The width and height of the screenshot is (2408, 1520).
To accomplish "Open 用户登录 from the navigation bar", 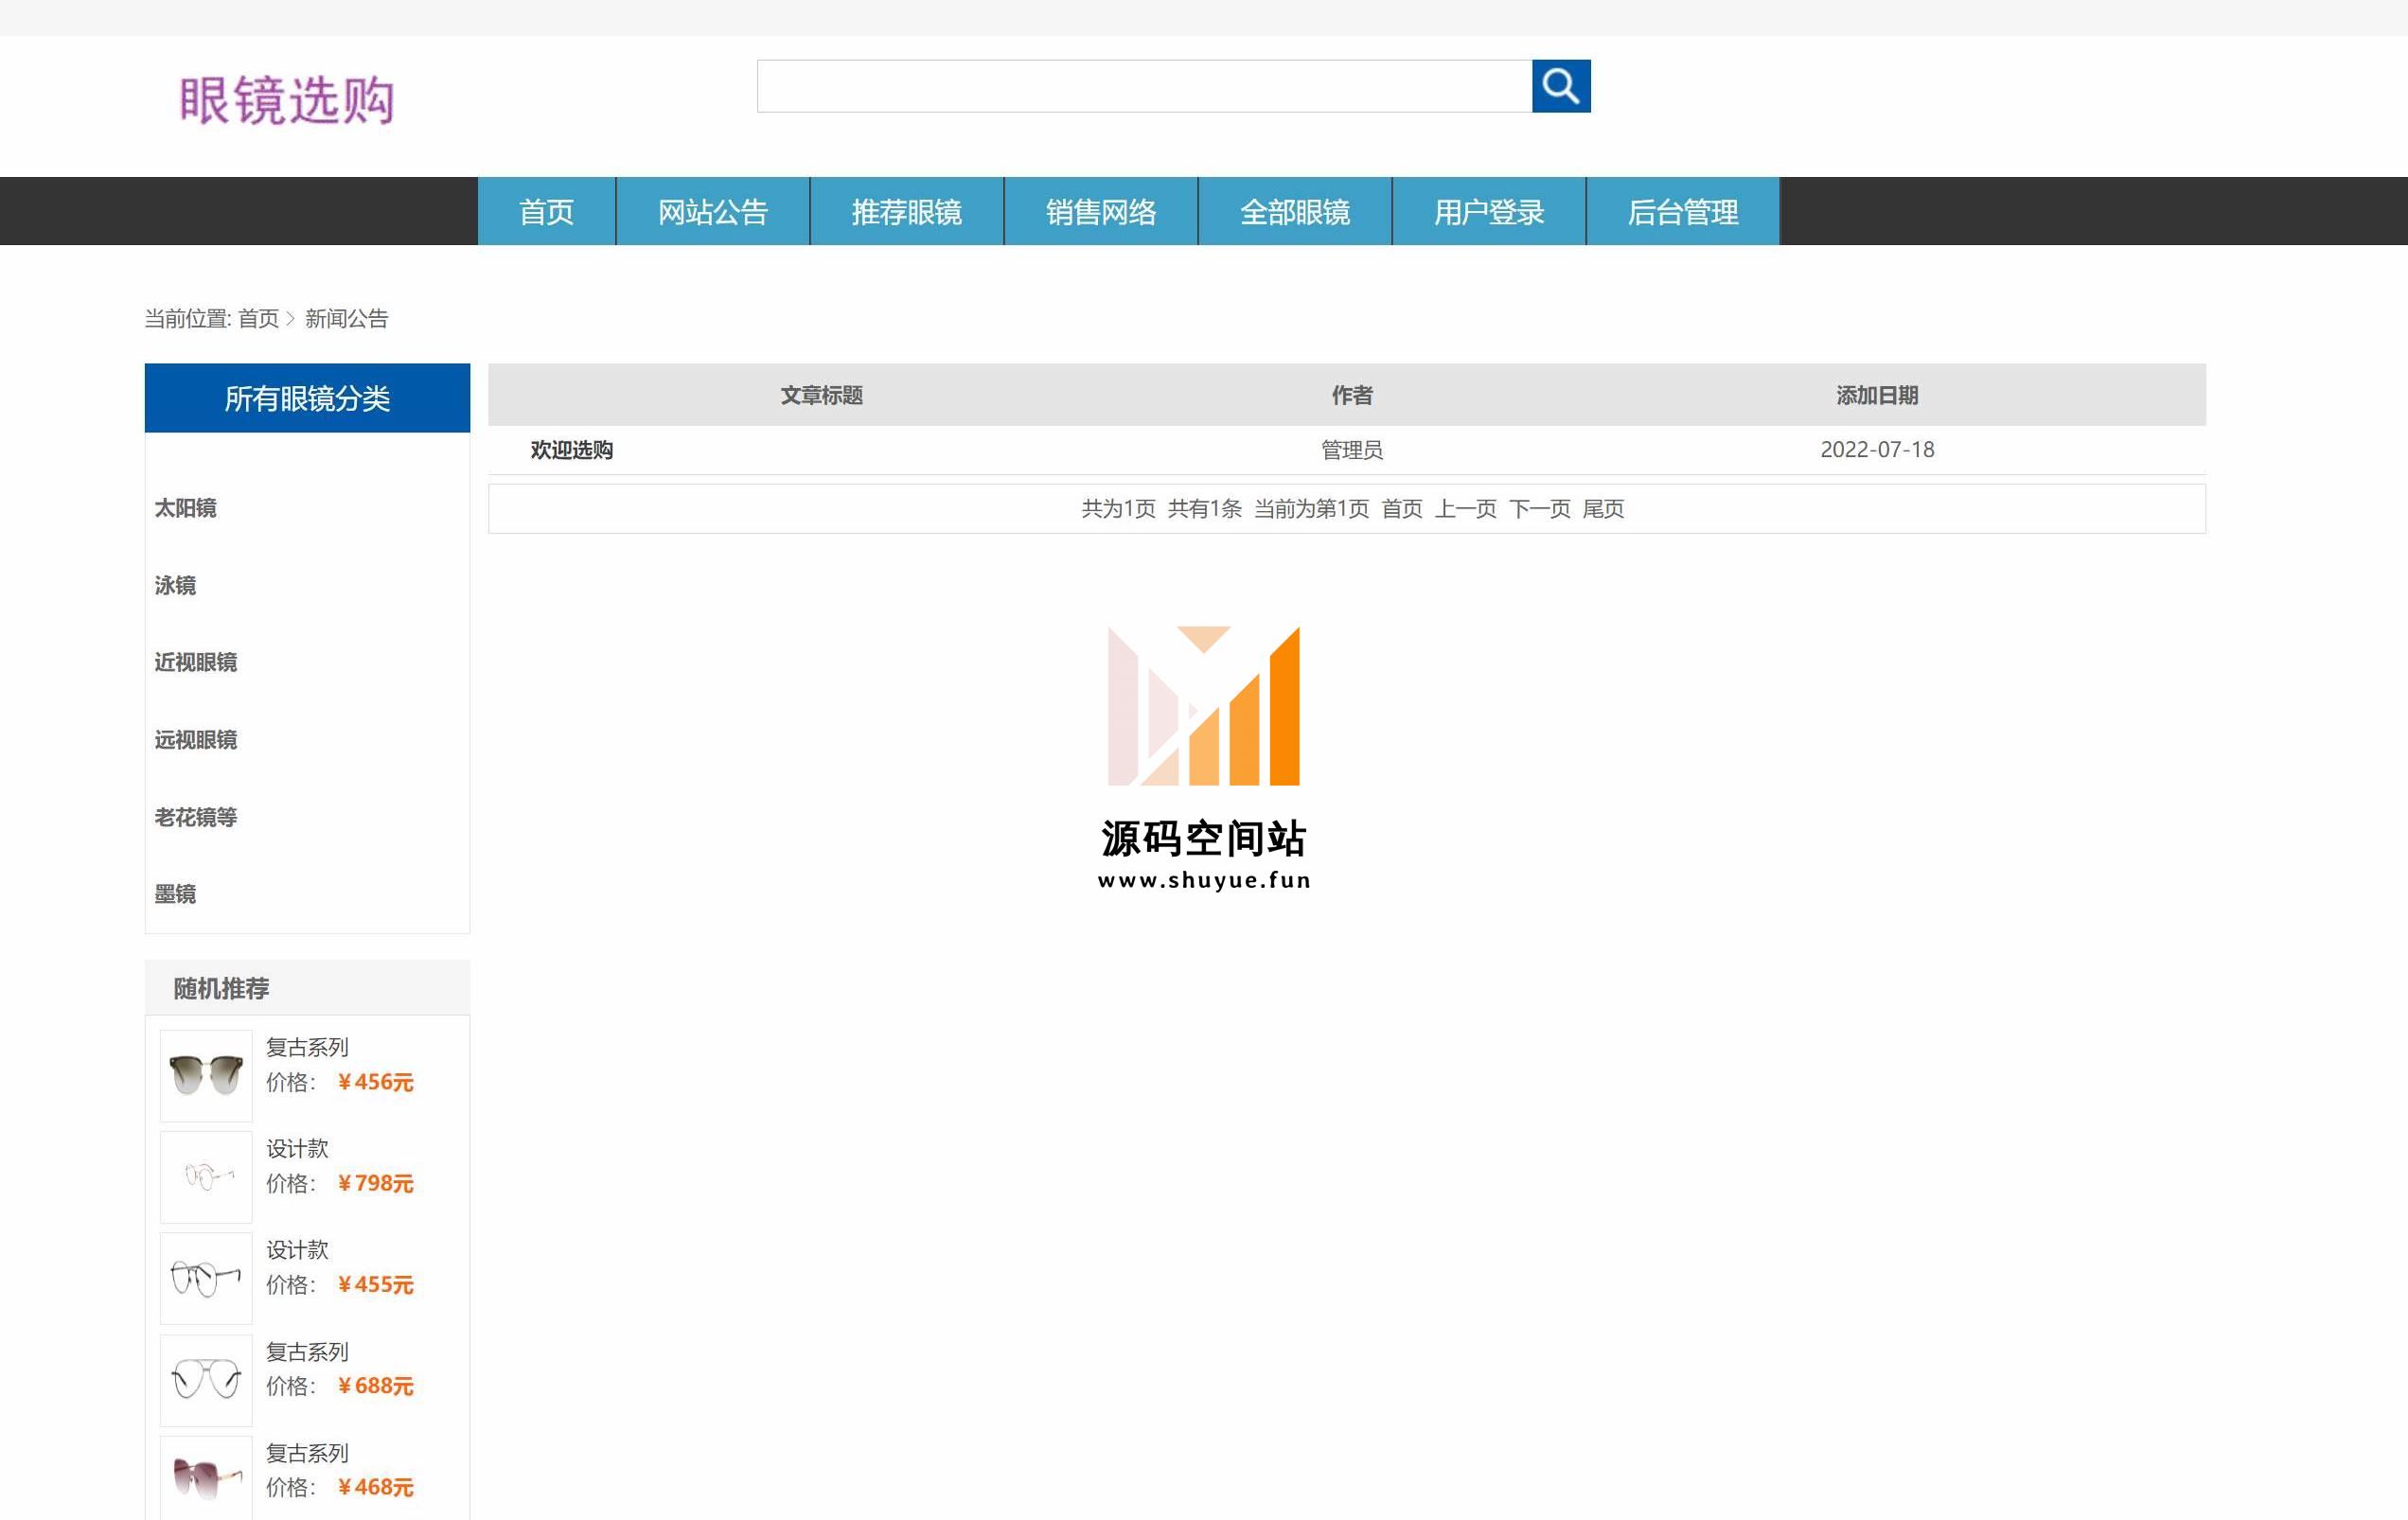I will (x=1489, y=211).
